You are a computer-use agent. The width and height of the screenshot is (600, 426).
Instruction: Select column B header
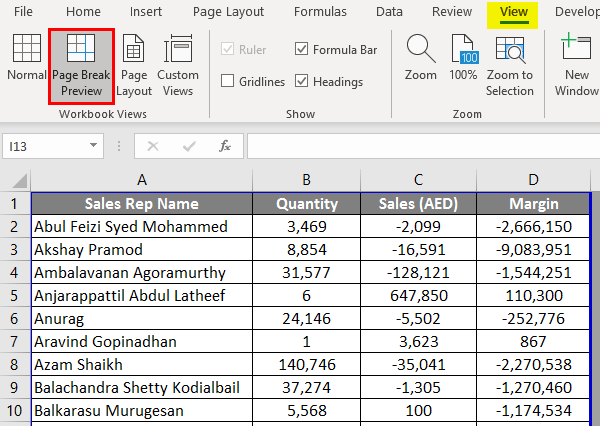[307, 181]
